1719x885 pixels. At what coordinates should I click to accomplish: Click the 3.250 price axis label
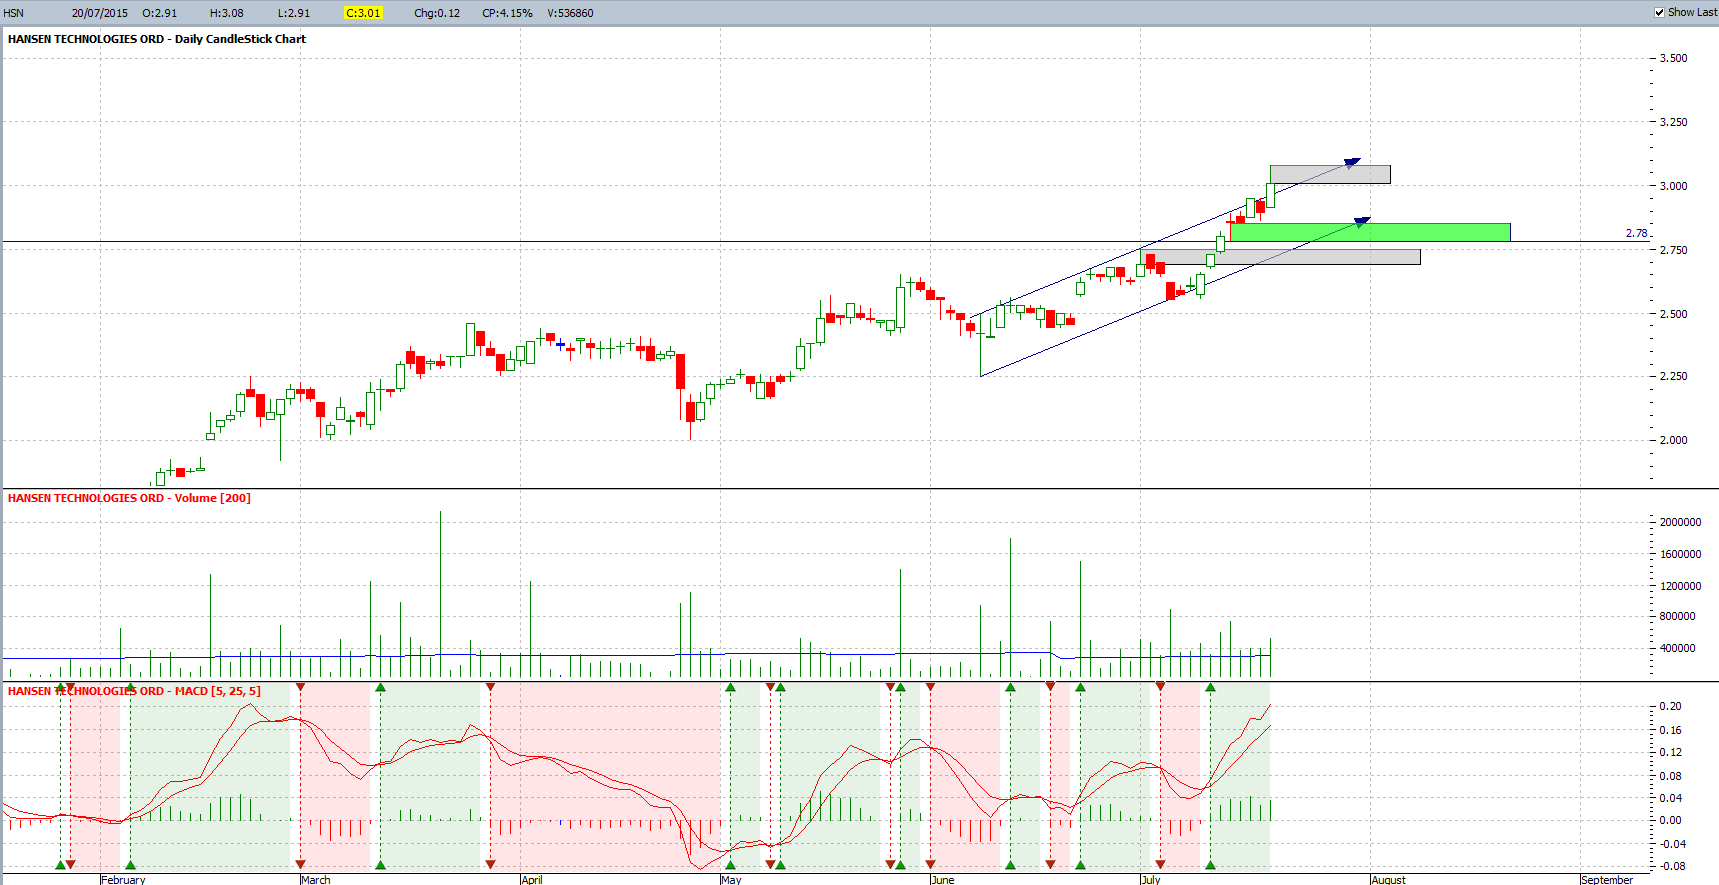coord(1673,122)
